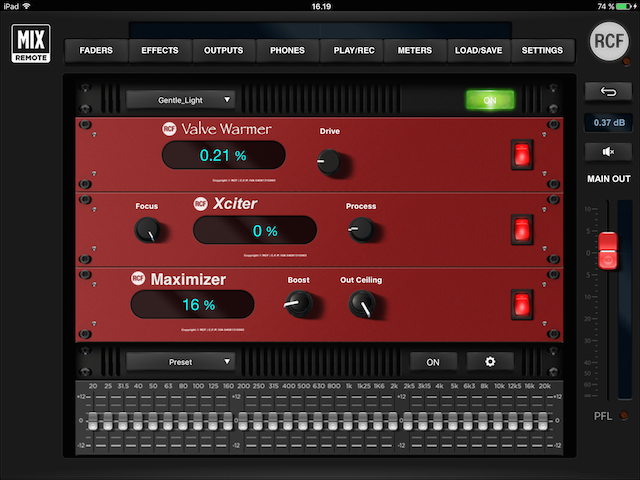Click the 1k equalizer fader
The image size is (640, 480).
pyautogui.click(x=348, y=421)
